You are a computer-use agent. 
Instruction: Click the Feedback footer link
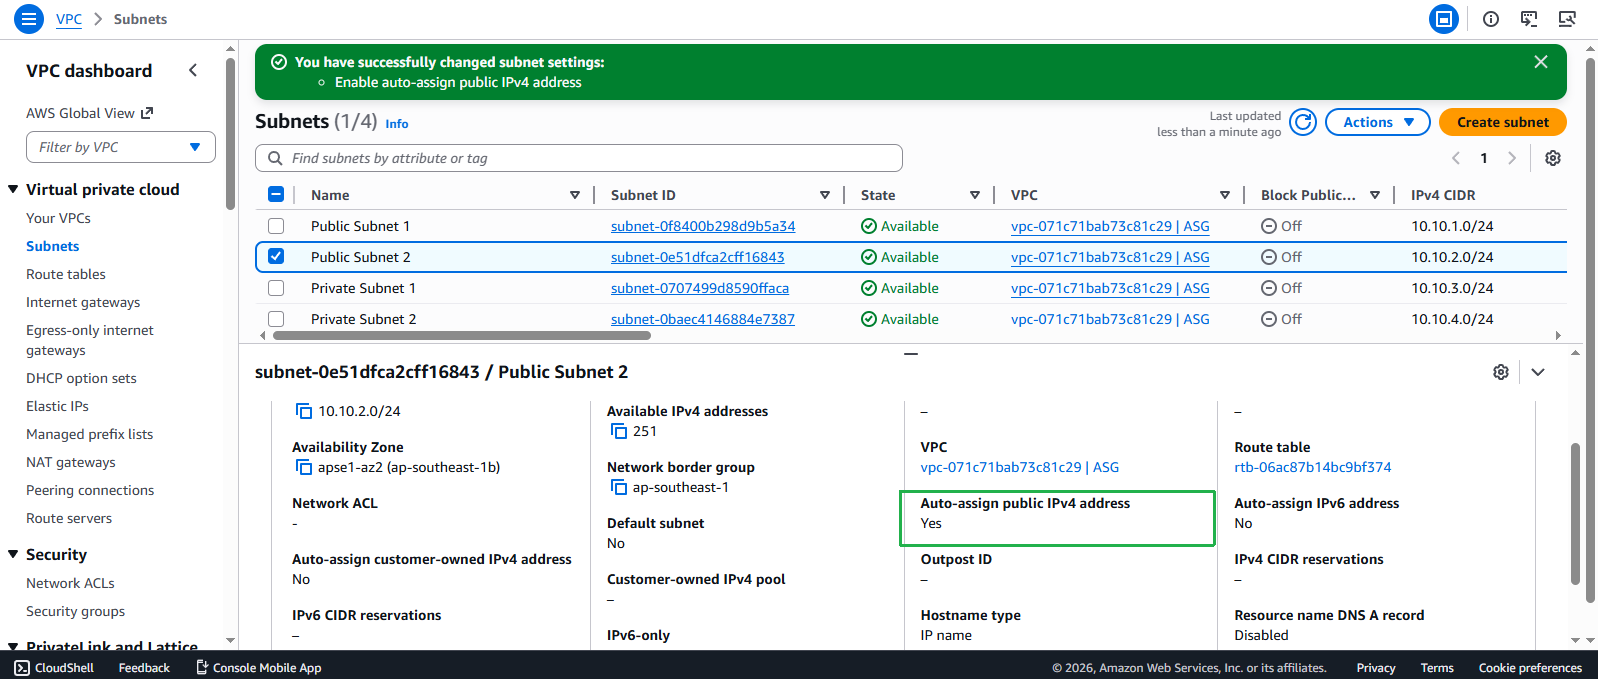point(144,667)
